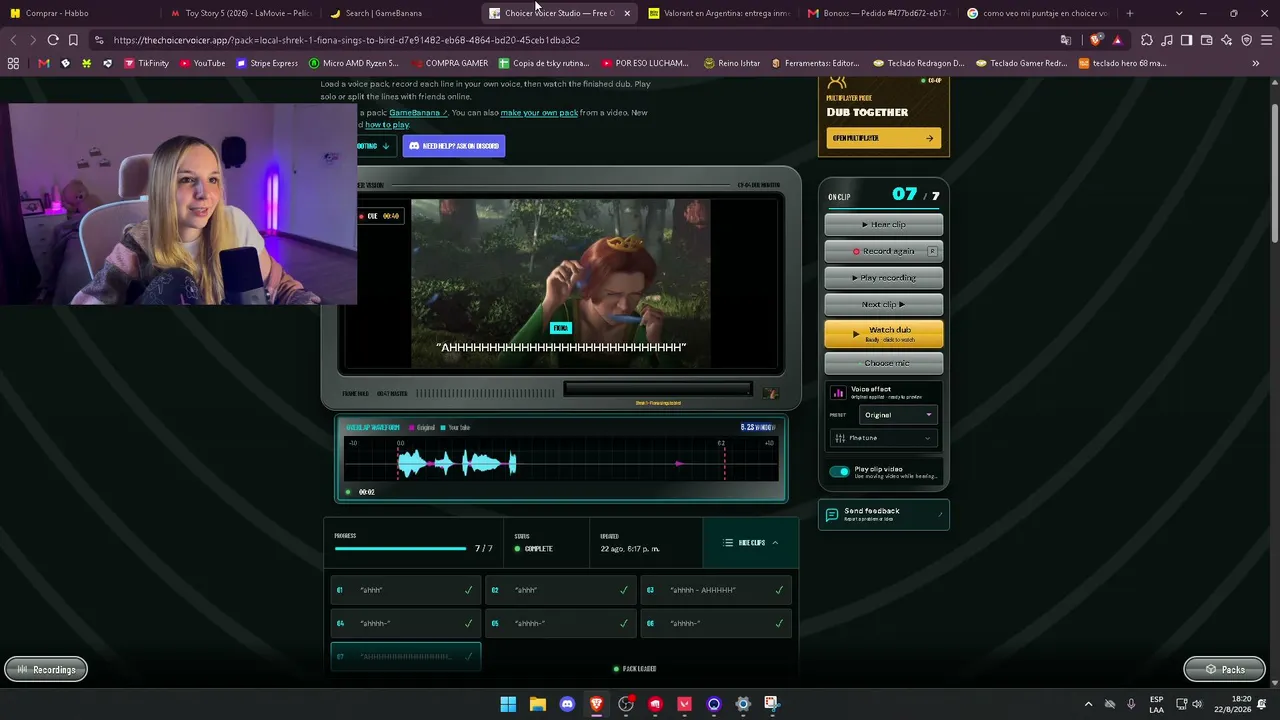This screenshot has width=1280, height=720.
Task: Select clip 02 "ahhh"
Action: pos(560,590)
